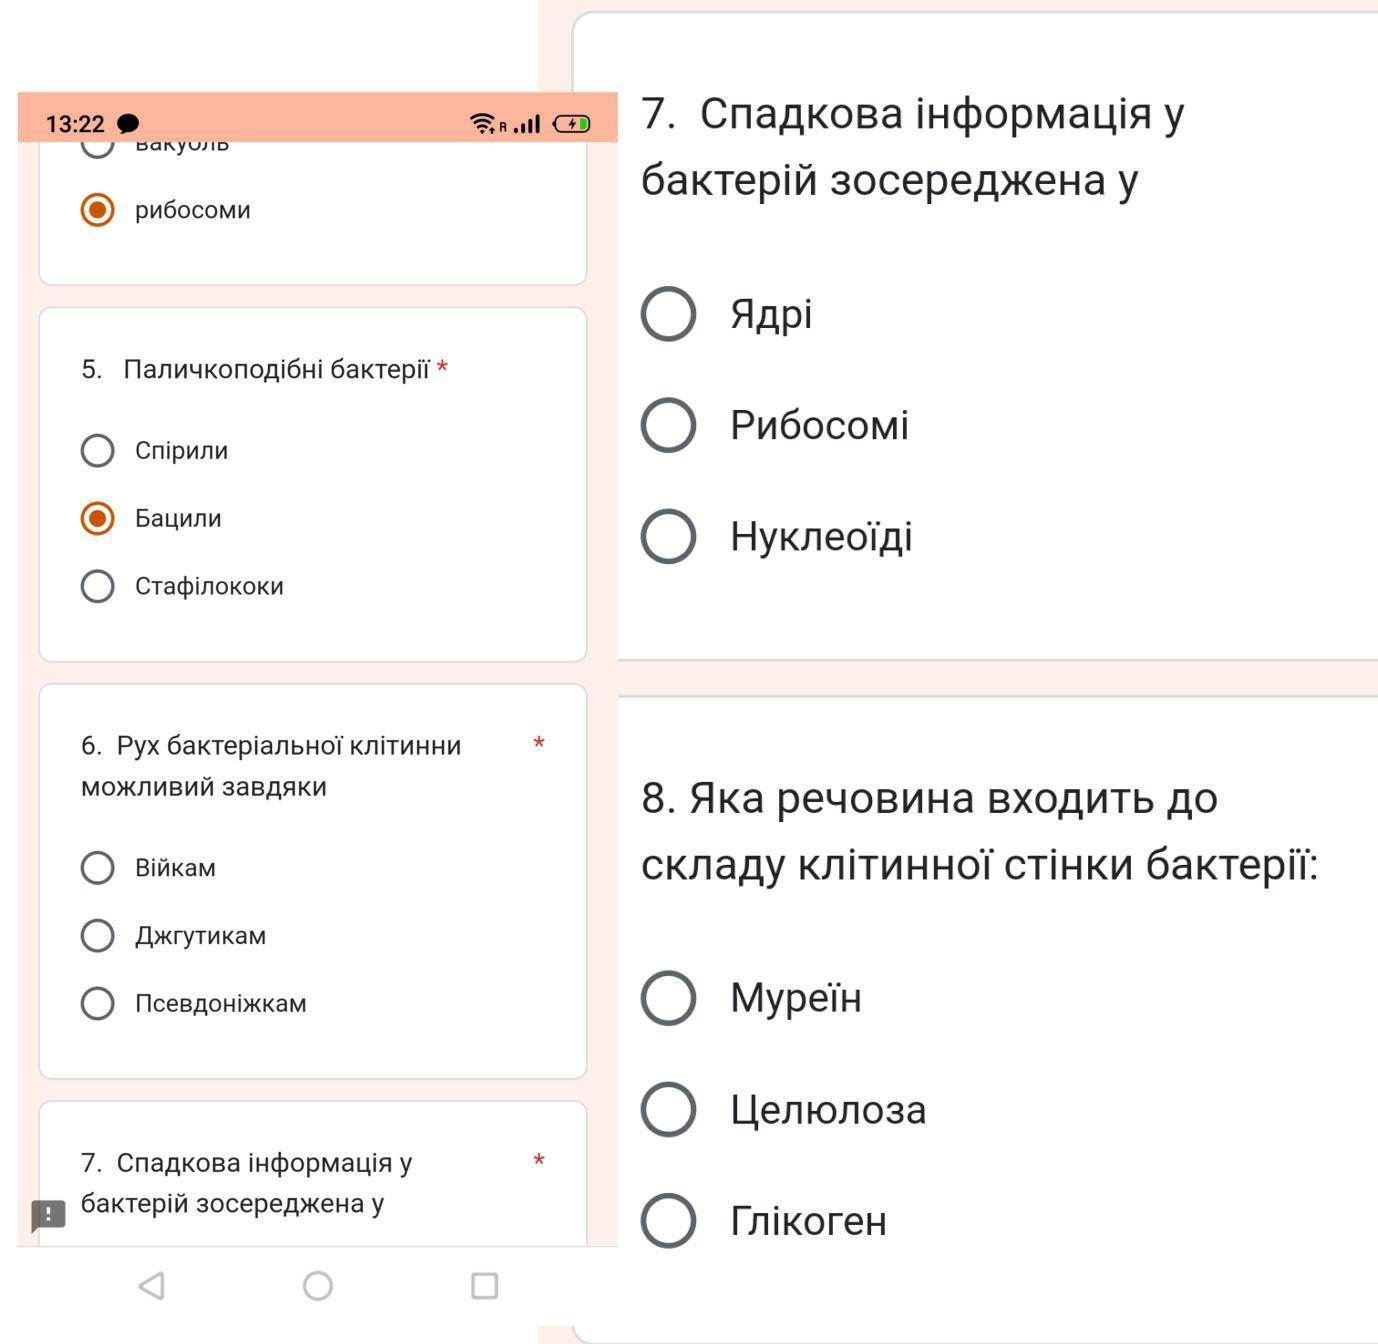The image size is (1378, 1344).
Task: Choose Псевдоніжкам for question 6
Action: pyautogui.click(x=97, y=1003)
